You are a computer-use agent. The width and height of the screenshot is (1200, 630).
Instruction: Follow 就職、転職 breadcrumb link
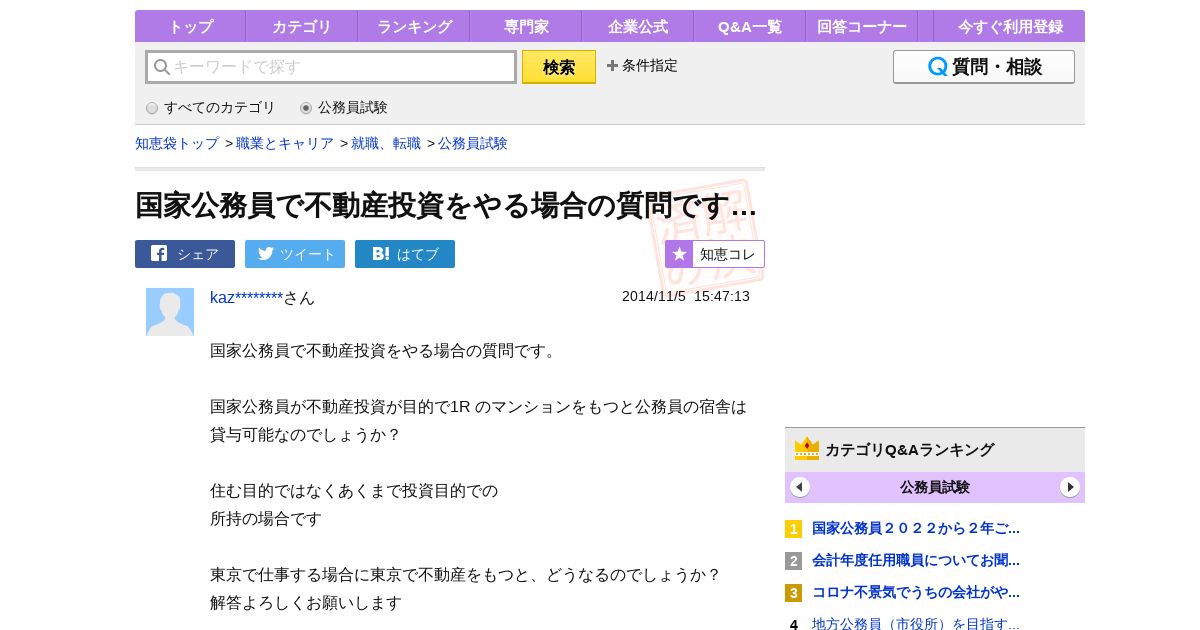tap(386, 143)
